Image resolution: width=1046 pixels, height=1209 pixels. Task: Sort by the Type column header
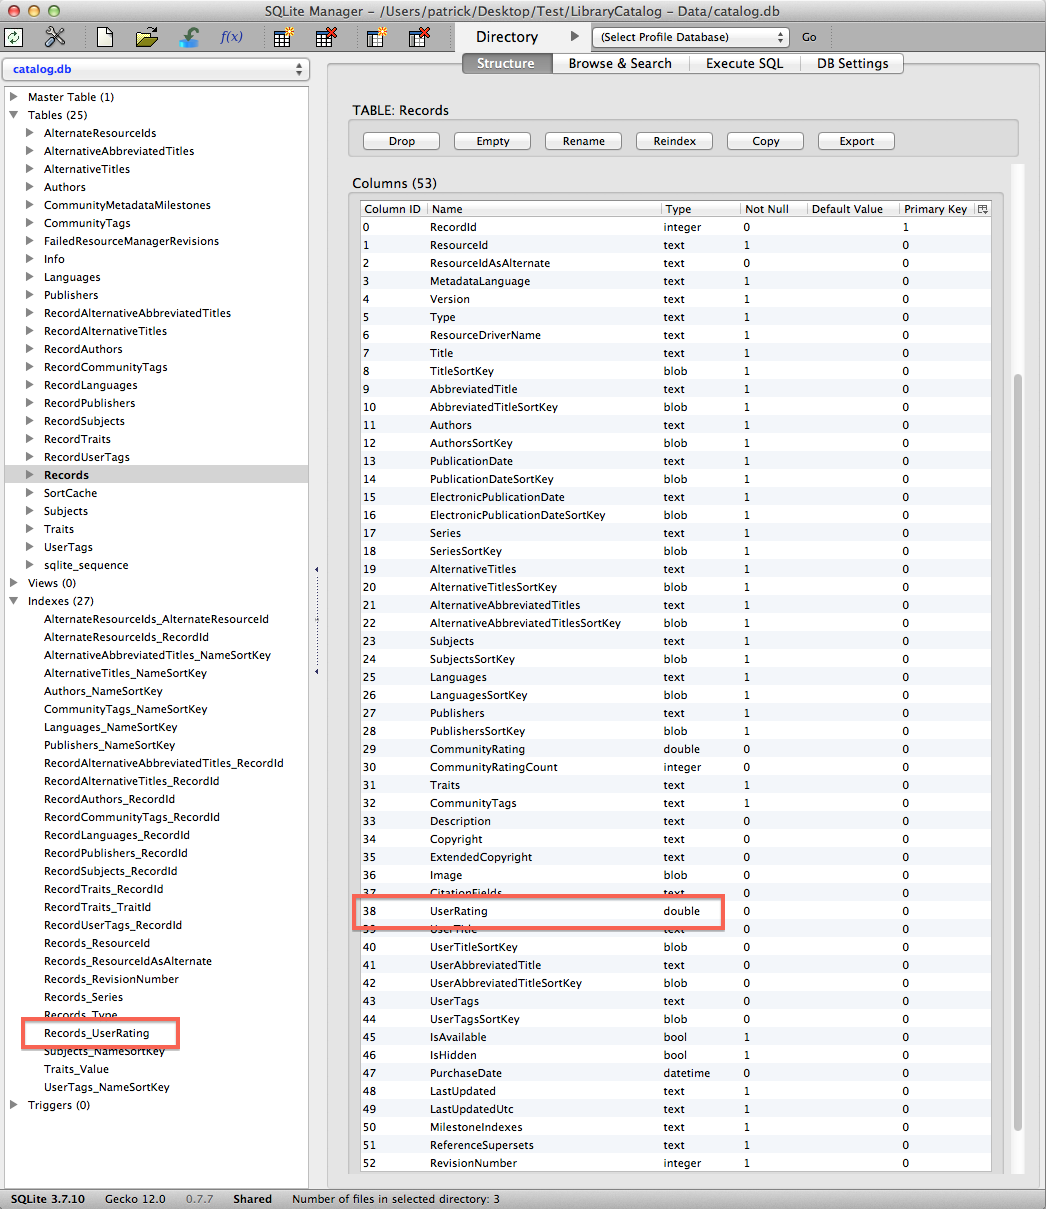click(x=699, y=209)
